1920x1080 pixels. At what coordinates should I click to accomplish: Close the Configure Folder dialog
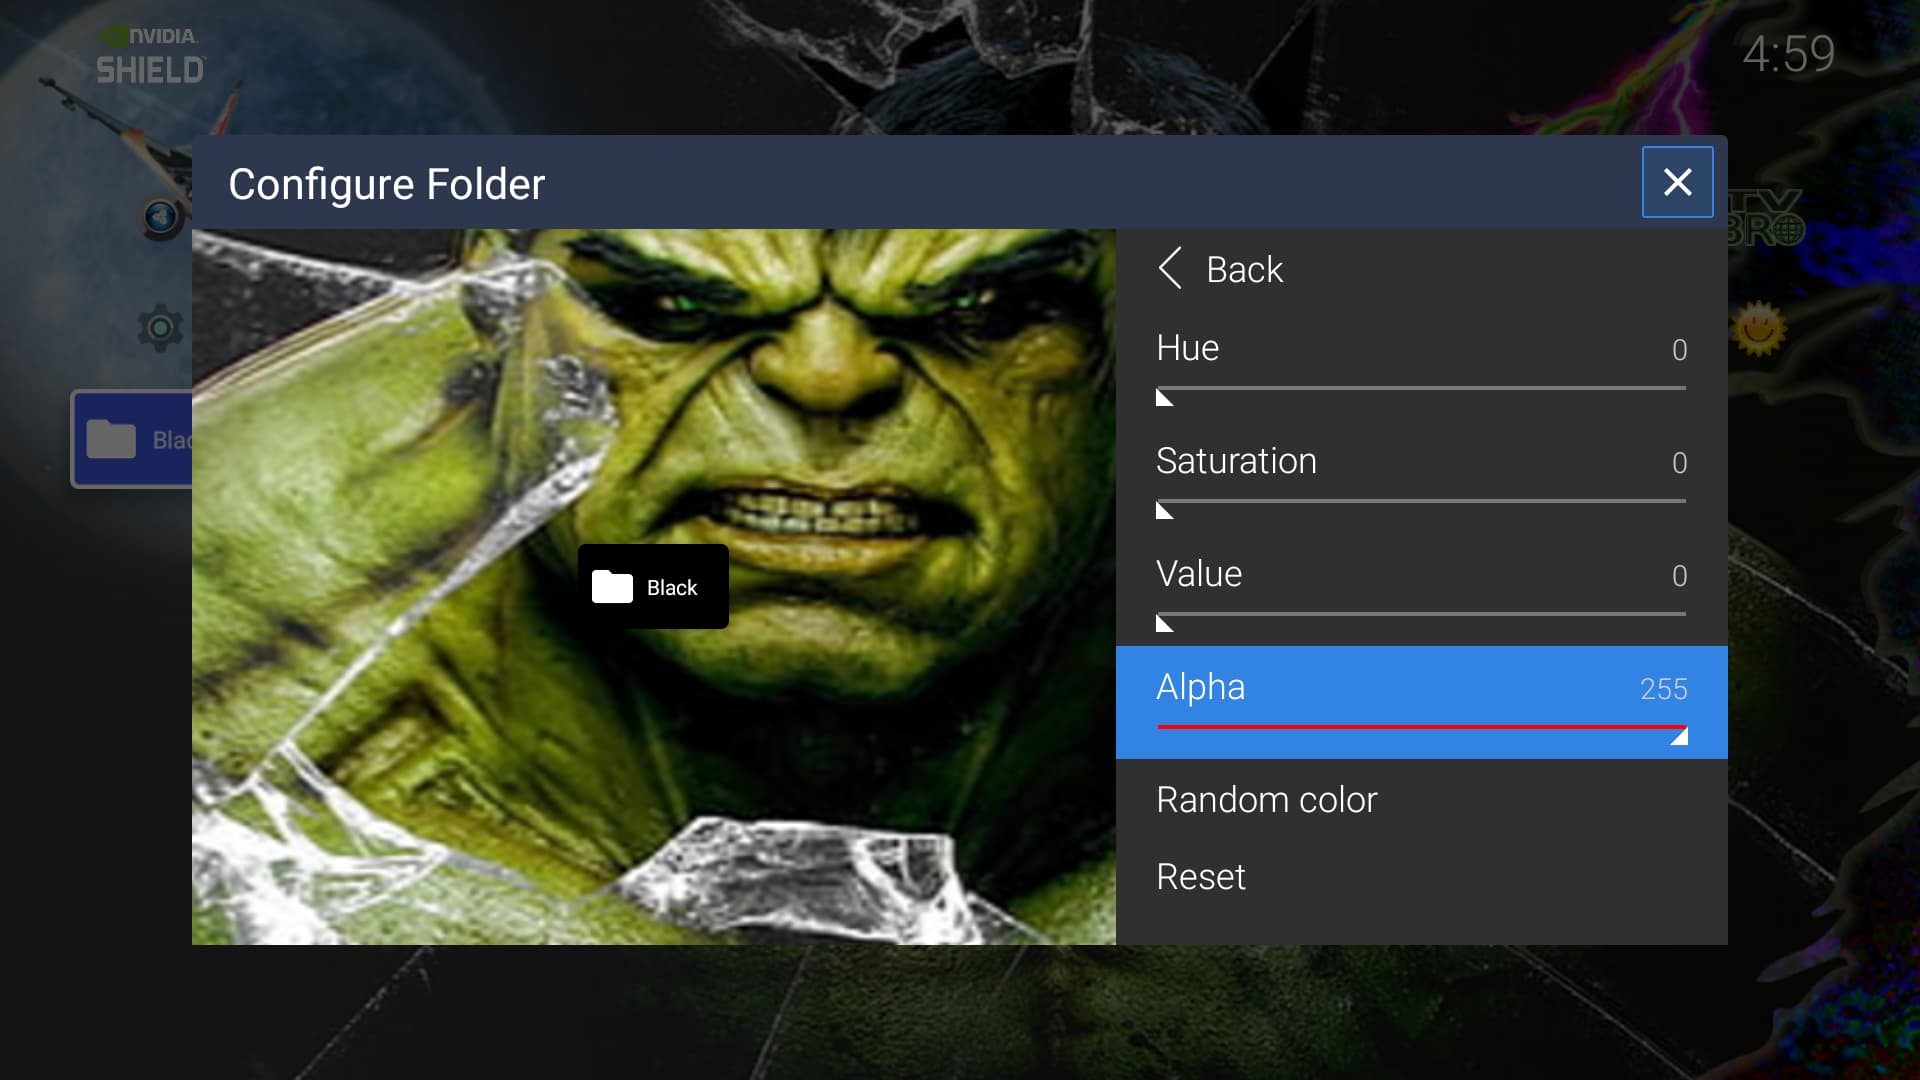pos(1677,182)
